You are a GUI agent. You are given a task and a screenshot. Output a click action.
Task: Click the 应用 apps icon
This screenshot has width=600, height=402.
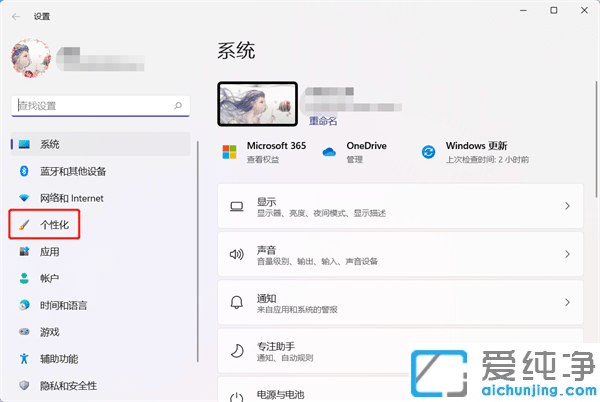[24, 251]
